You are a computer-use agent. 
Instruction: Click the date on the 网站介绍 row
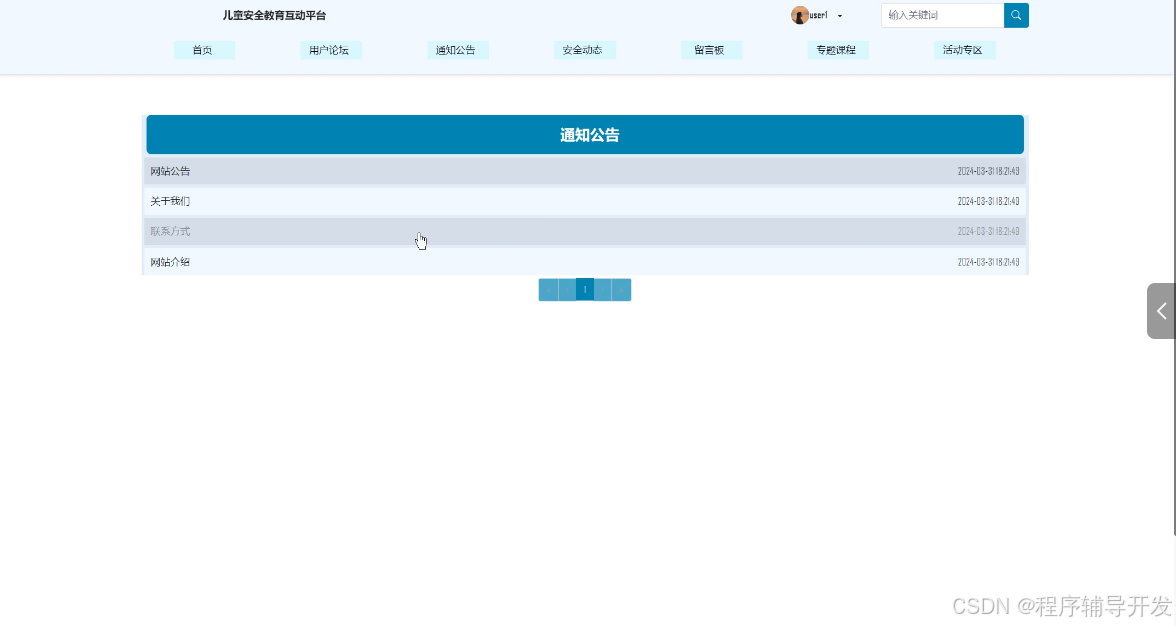(x=988, y=262)
